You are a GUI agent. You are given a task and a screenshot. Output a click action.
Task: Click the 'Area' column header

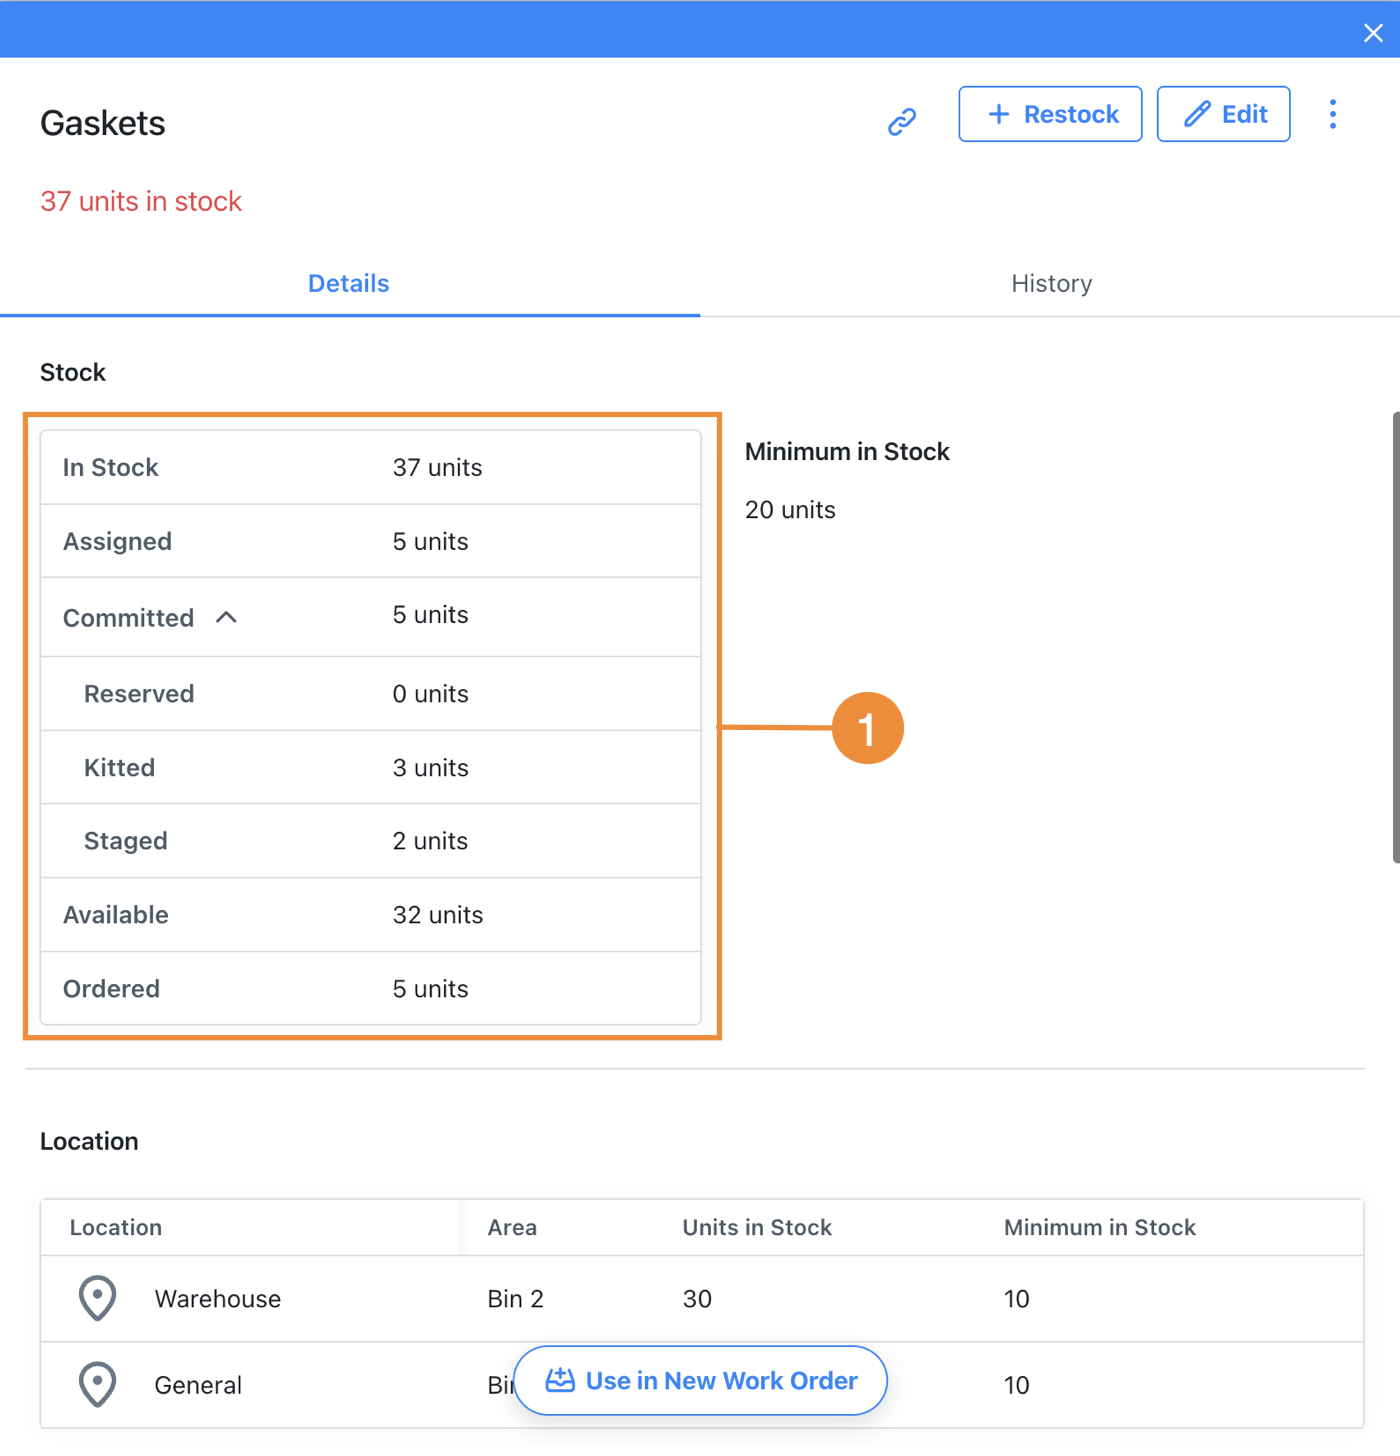[x=512, y=1227]
